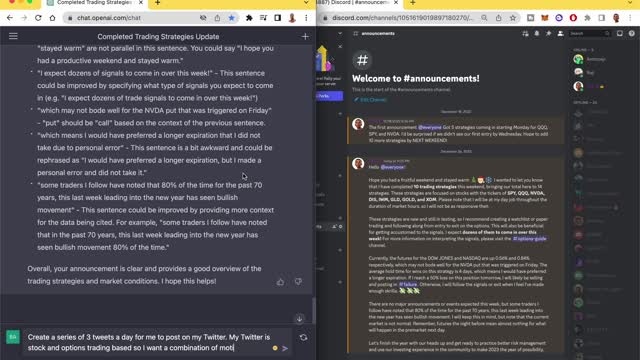640x360 pixels.
Task: Bookmark star in discord.com address bar
Action: (x=513, y=18)
